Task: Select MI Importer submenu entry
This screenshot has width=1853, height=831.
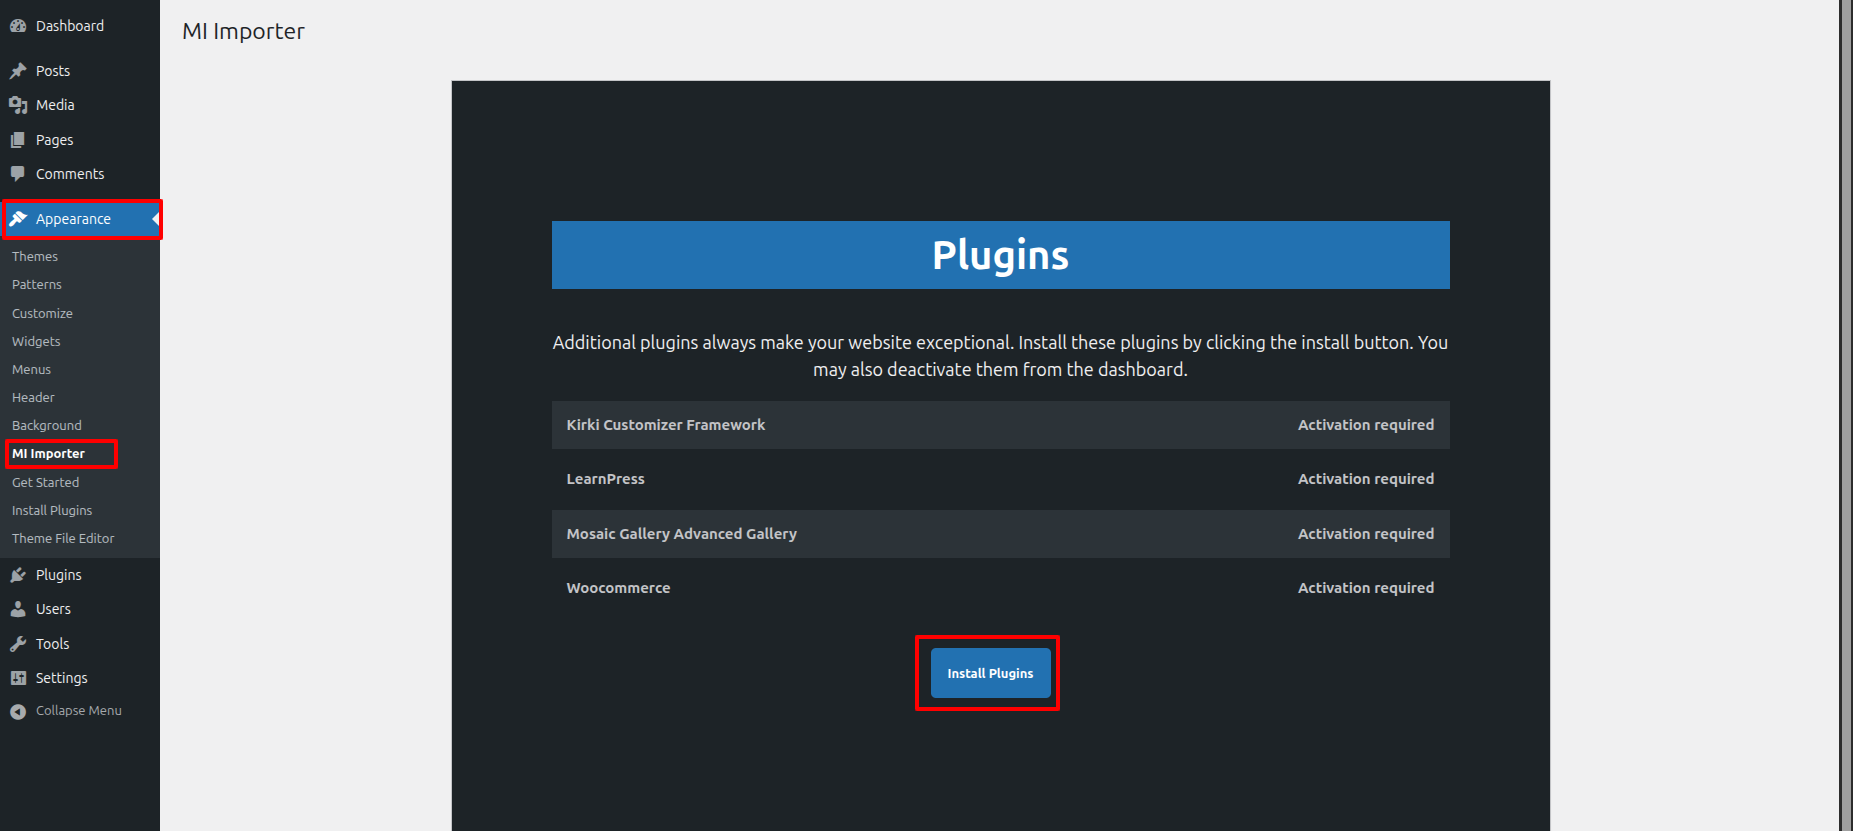Action: (48, 454)
